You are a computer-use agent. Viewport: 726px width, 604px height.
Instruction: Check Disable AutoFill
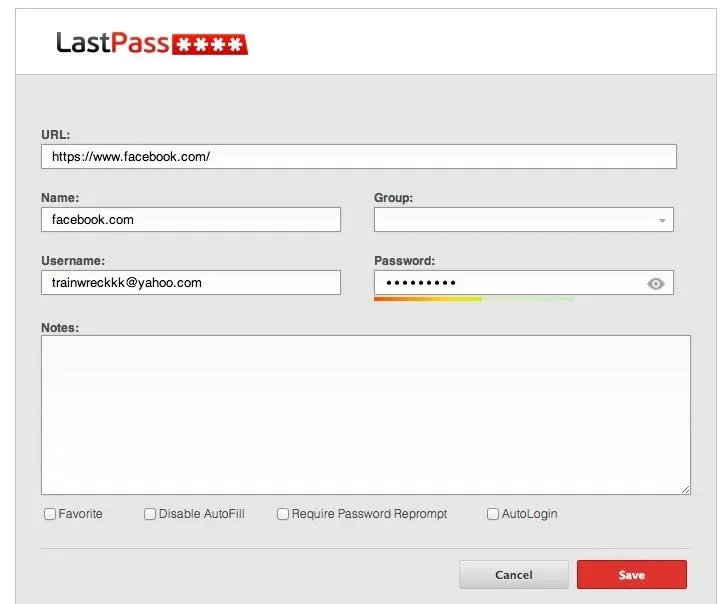(150, 514)
